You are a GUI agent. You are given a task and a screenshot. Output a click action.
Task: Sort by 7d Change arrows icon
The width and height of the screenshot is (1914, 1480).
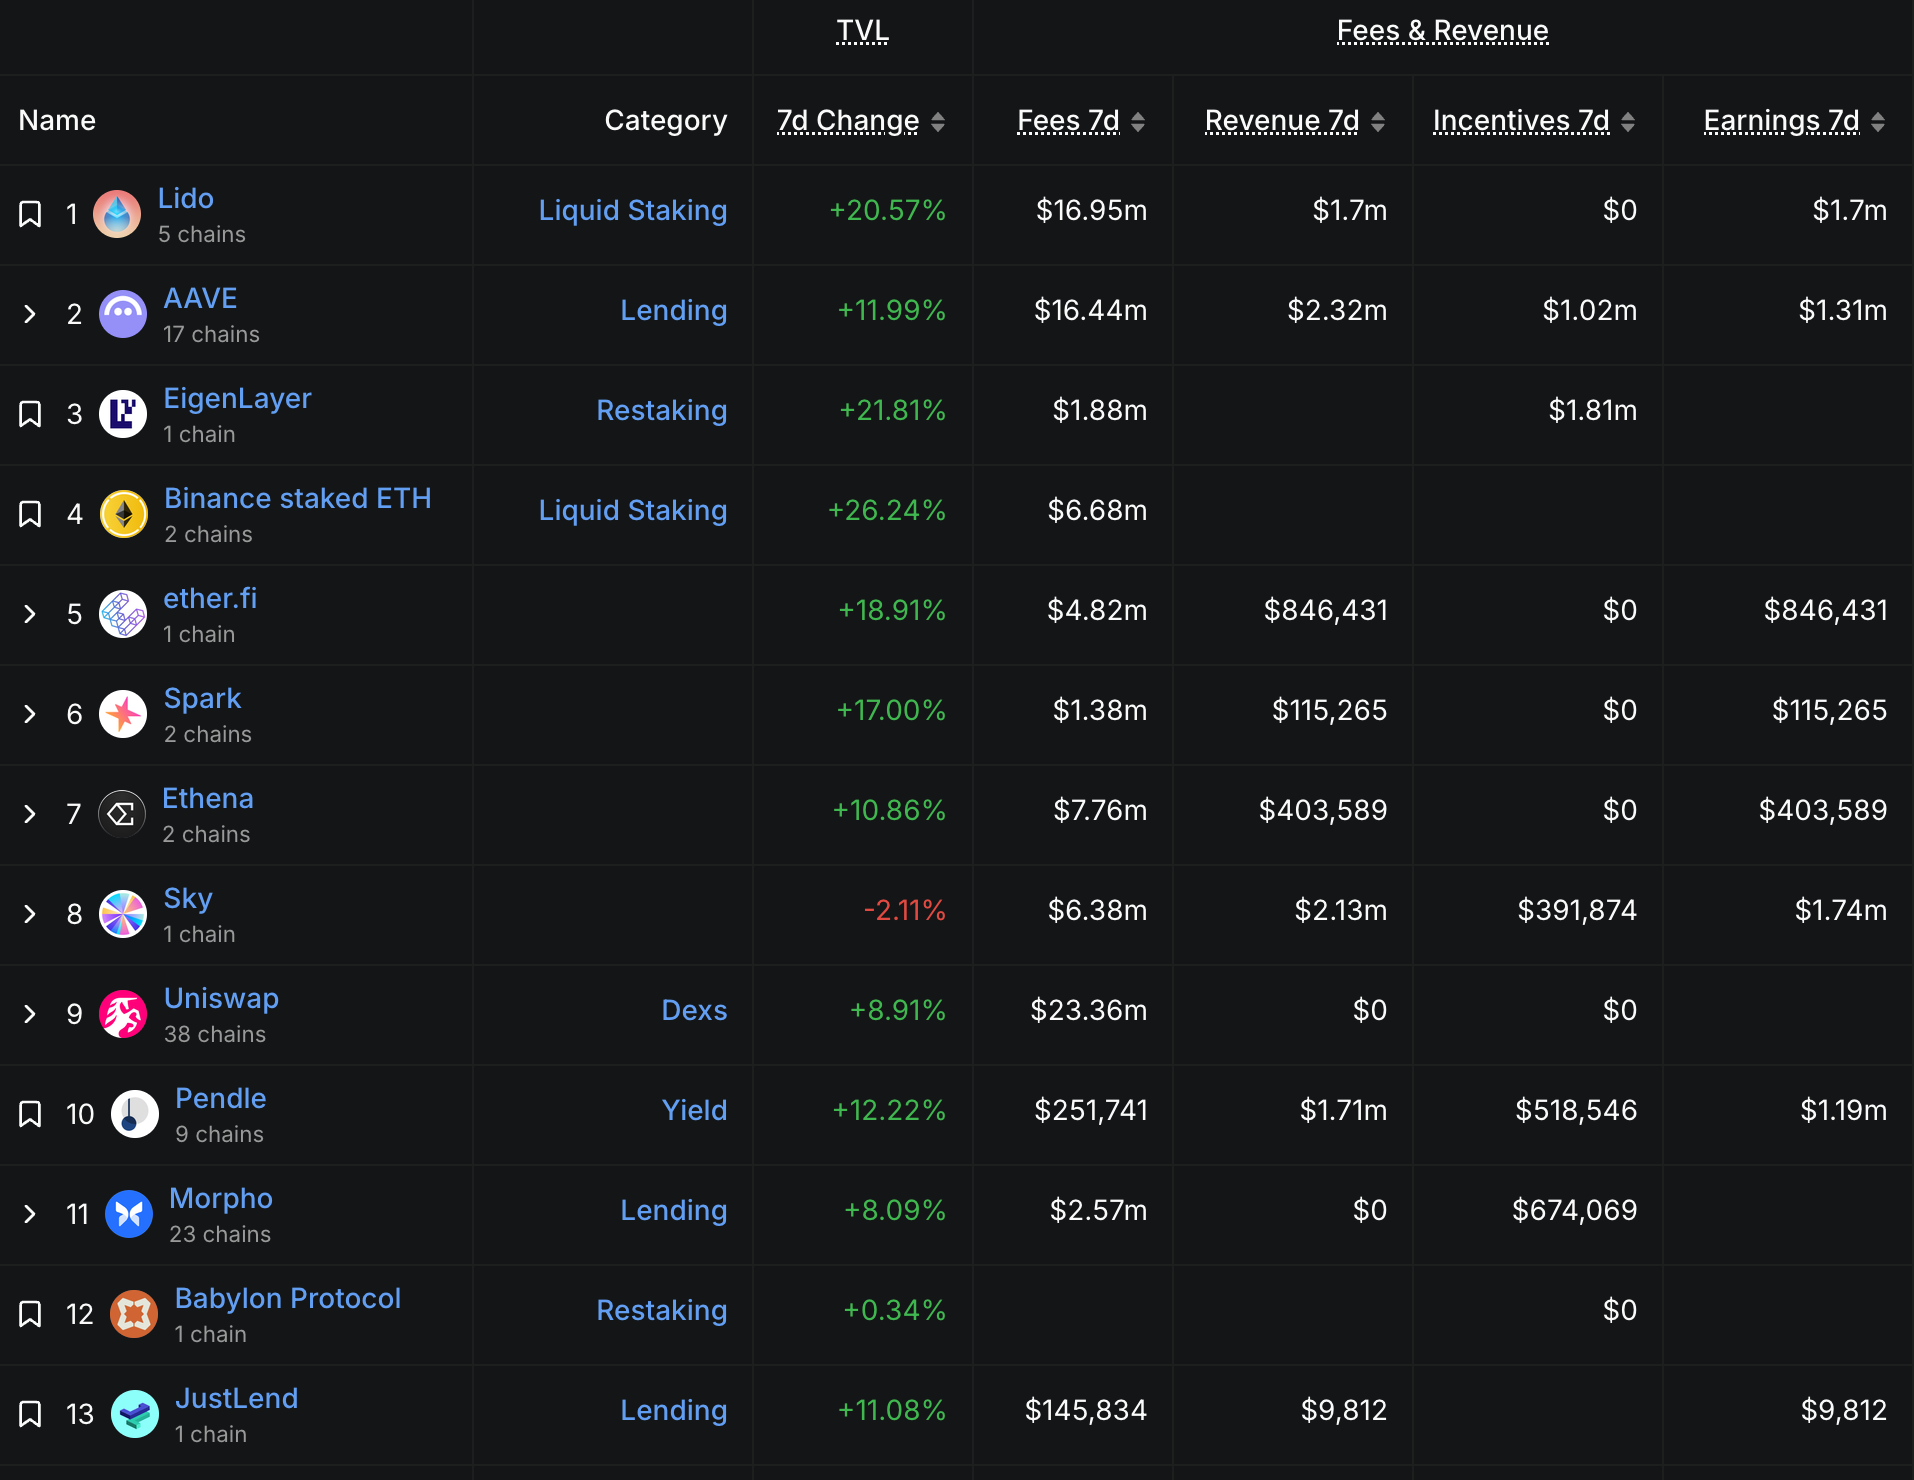pyautogui.click(x=938, y=121)
